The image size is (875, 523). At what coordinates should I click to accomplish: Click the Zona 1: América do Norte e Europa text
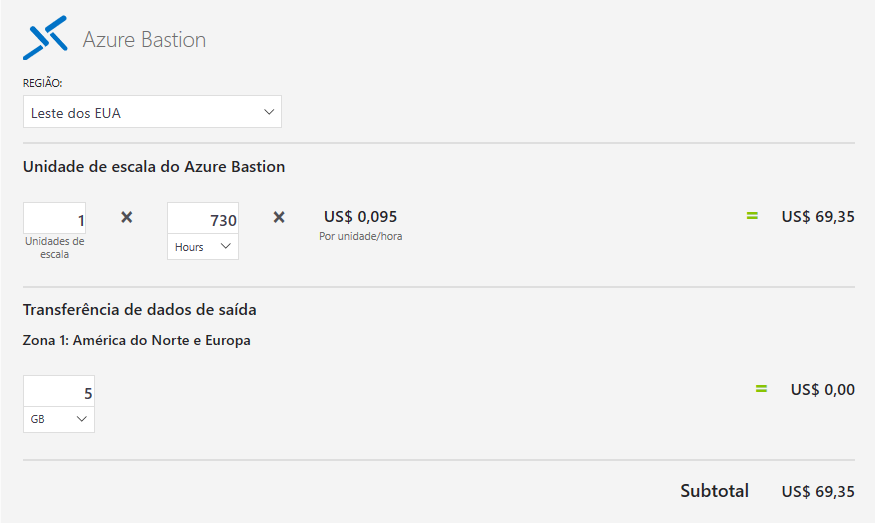[137, 340]
